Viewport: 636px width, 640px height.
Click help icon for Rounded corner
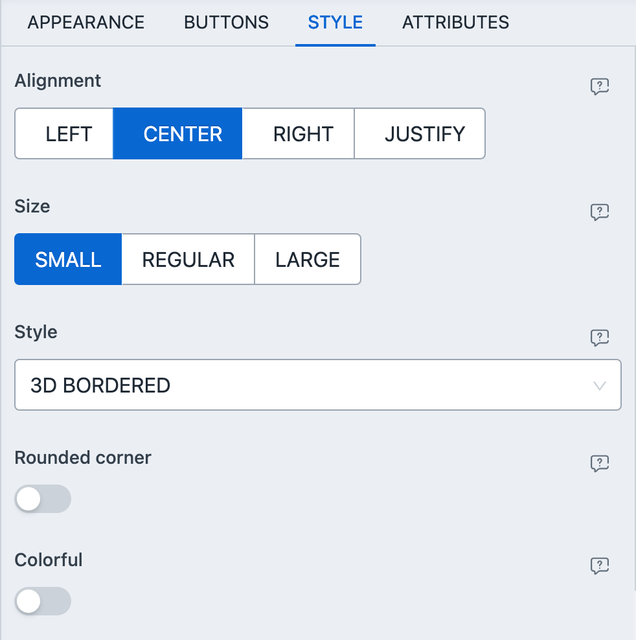(600, 463)
